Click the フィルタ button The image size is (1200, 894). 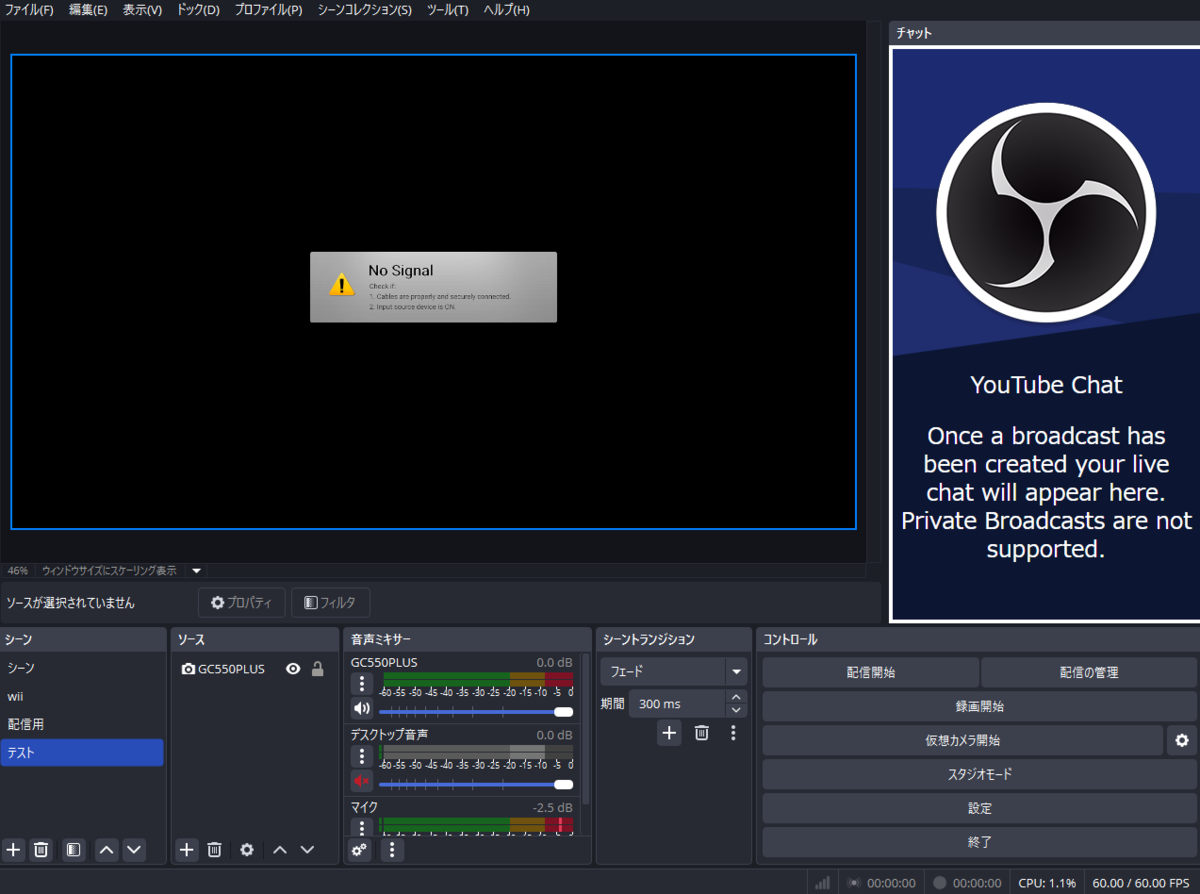pos(330,603)
